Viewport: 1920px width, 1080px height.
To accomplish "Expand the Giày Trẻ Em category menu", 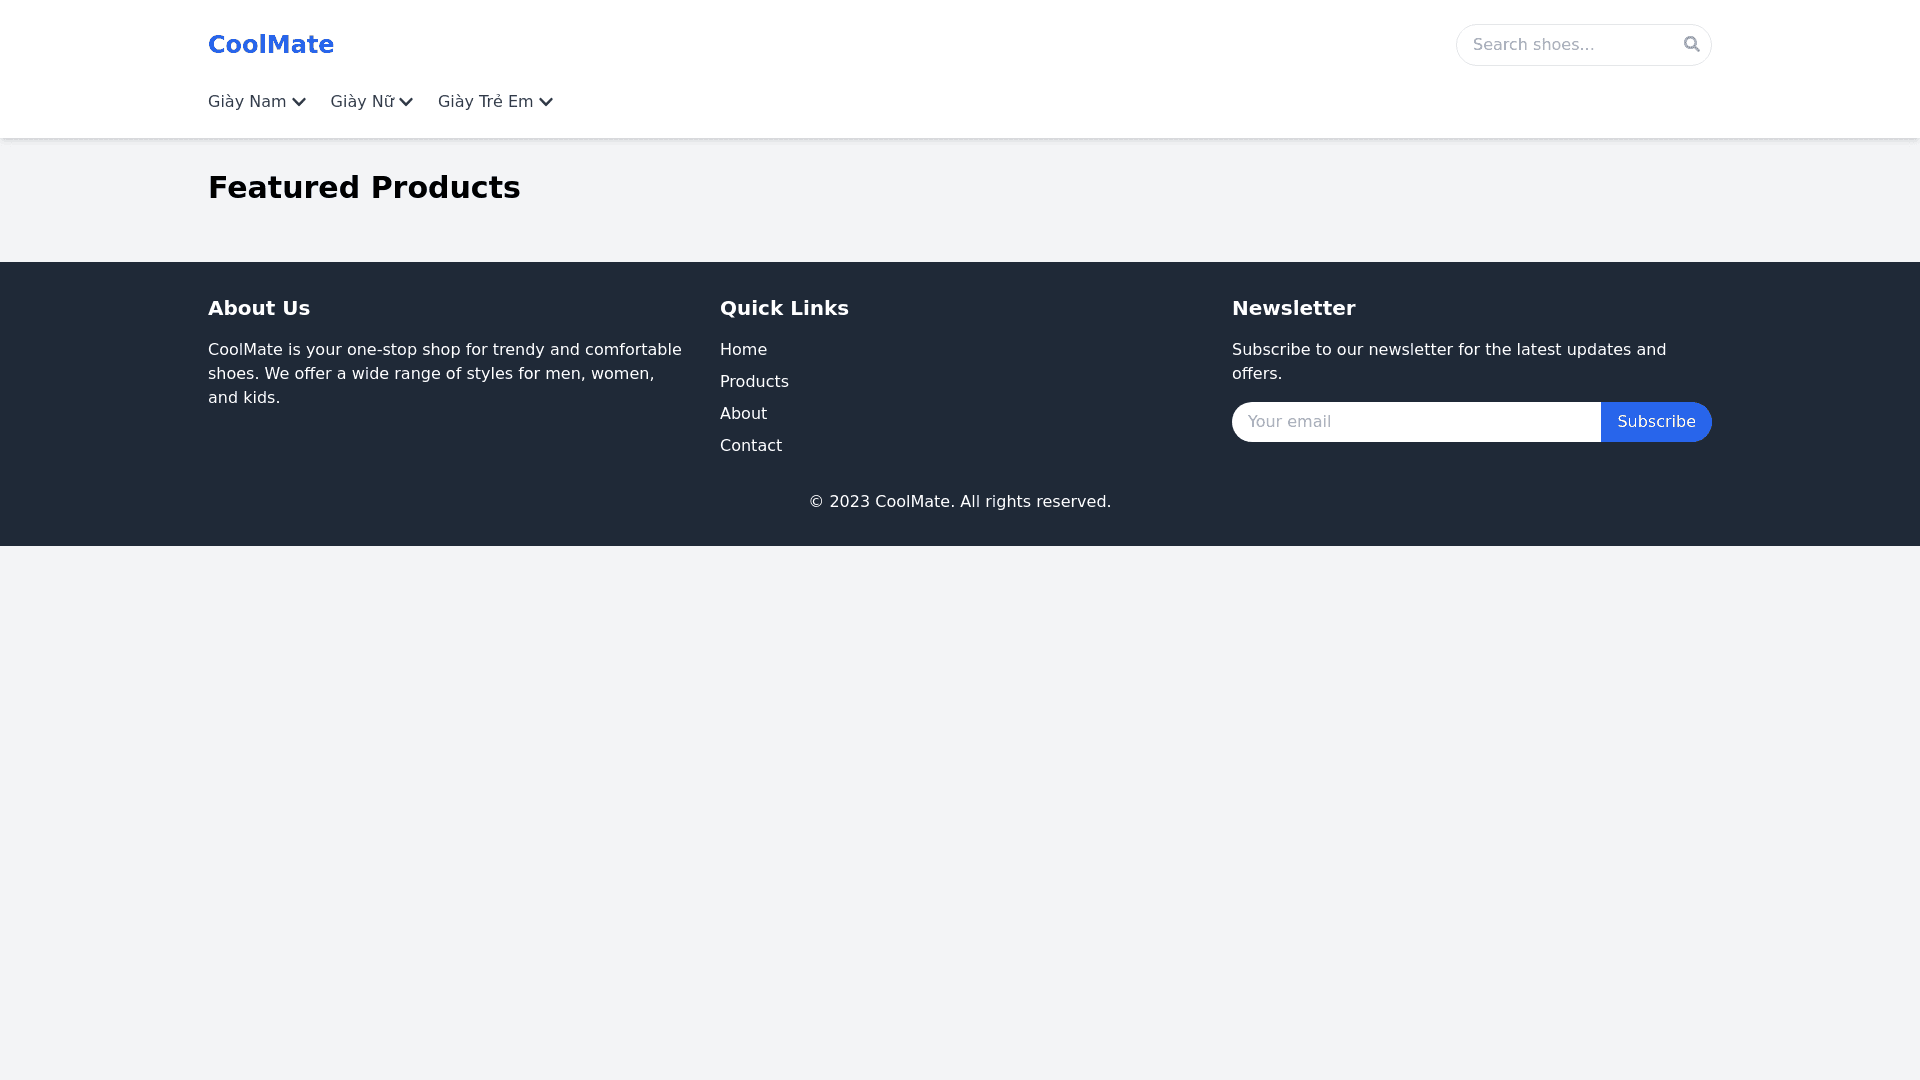I will tap(485, 102).
